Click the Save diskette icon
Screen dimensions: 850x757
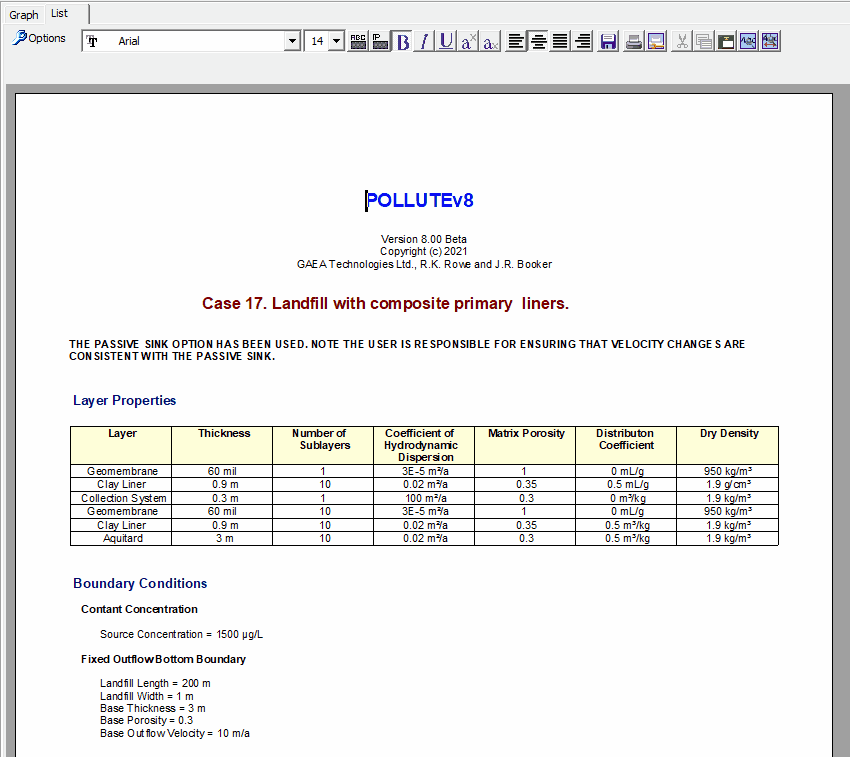[608, 41]
